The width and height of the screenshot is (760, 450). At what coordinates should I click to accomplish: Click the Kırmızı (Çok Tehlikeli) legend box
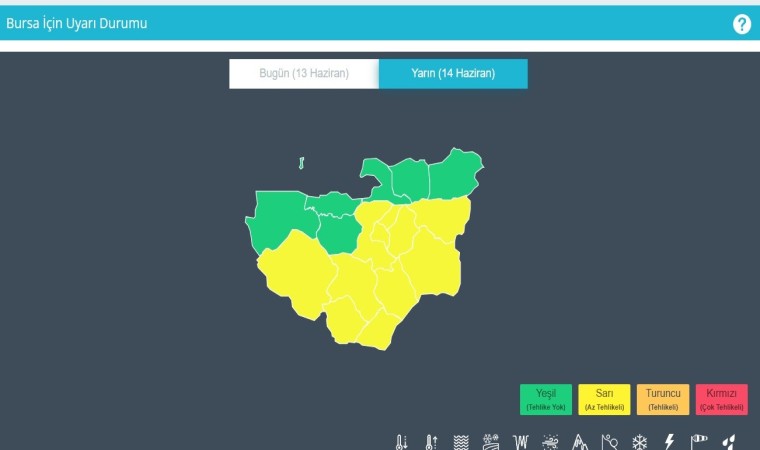[x=721, y=400]
